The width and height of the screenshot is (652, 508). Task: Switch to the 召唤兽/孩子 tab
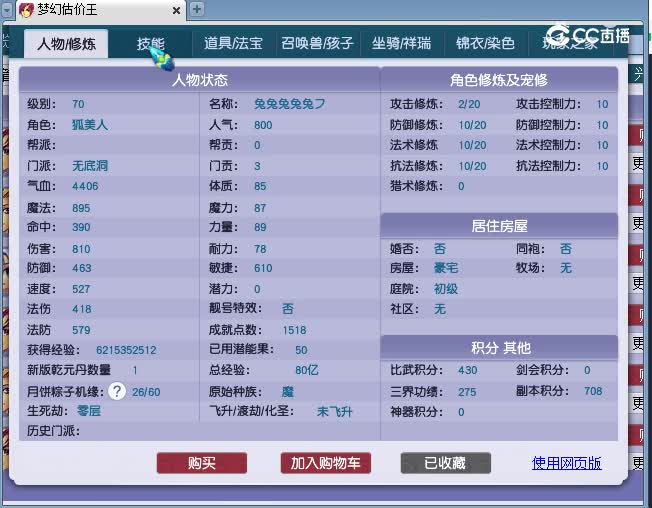(x=317, y=43)
